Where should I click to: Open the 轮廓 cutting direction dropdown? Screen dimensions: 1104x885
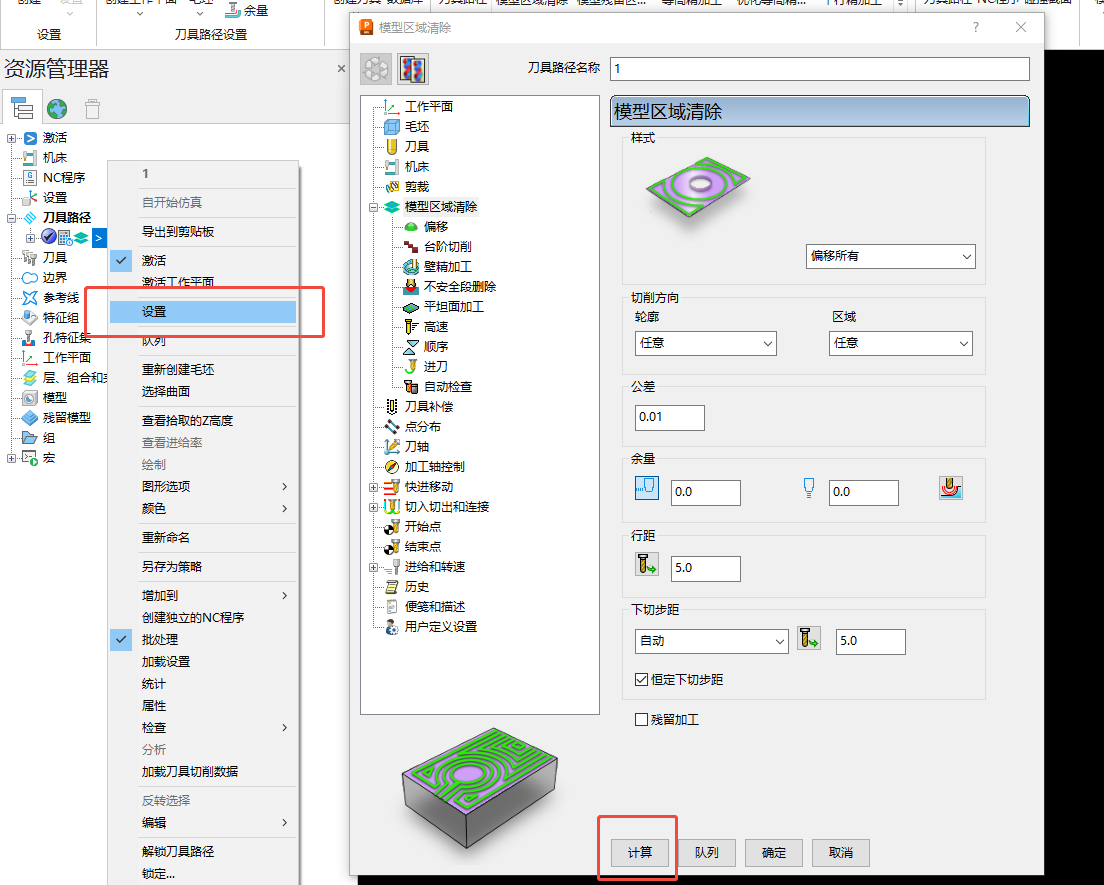[x=705, y=343]
